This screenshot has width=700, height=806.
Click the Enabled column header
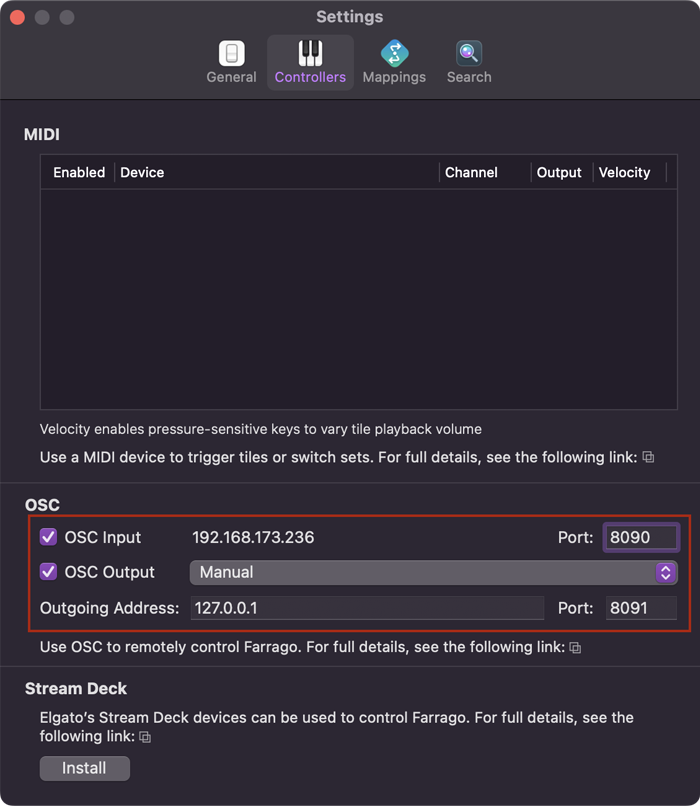tap(79, 172)
